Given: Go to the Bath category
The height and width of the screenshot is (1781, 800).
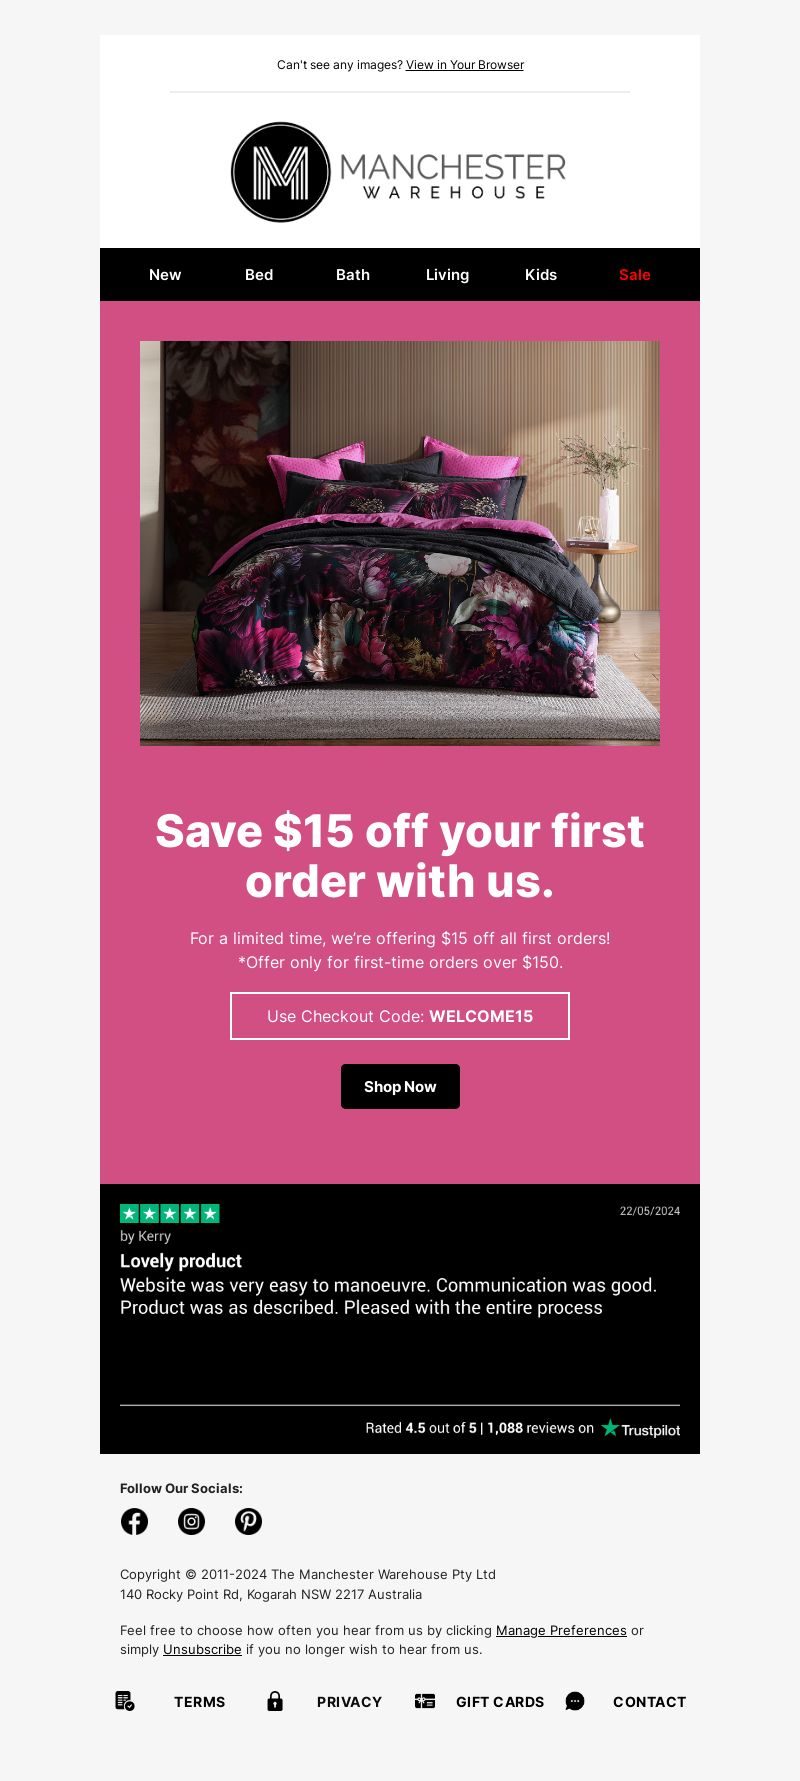Looking at the screenshot, I should pyautogui.click(x=353, y=275).
